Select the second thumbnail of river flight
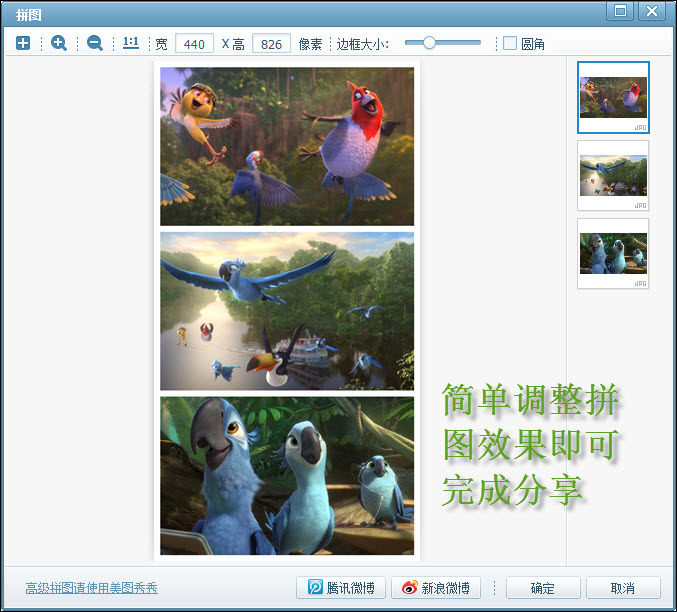 click(x=613, y=175)
